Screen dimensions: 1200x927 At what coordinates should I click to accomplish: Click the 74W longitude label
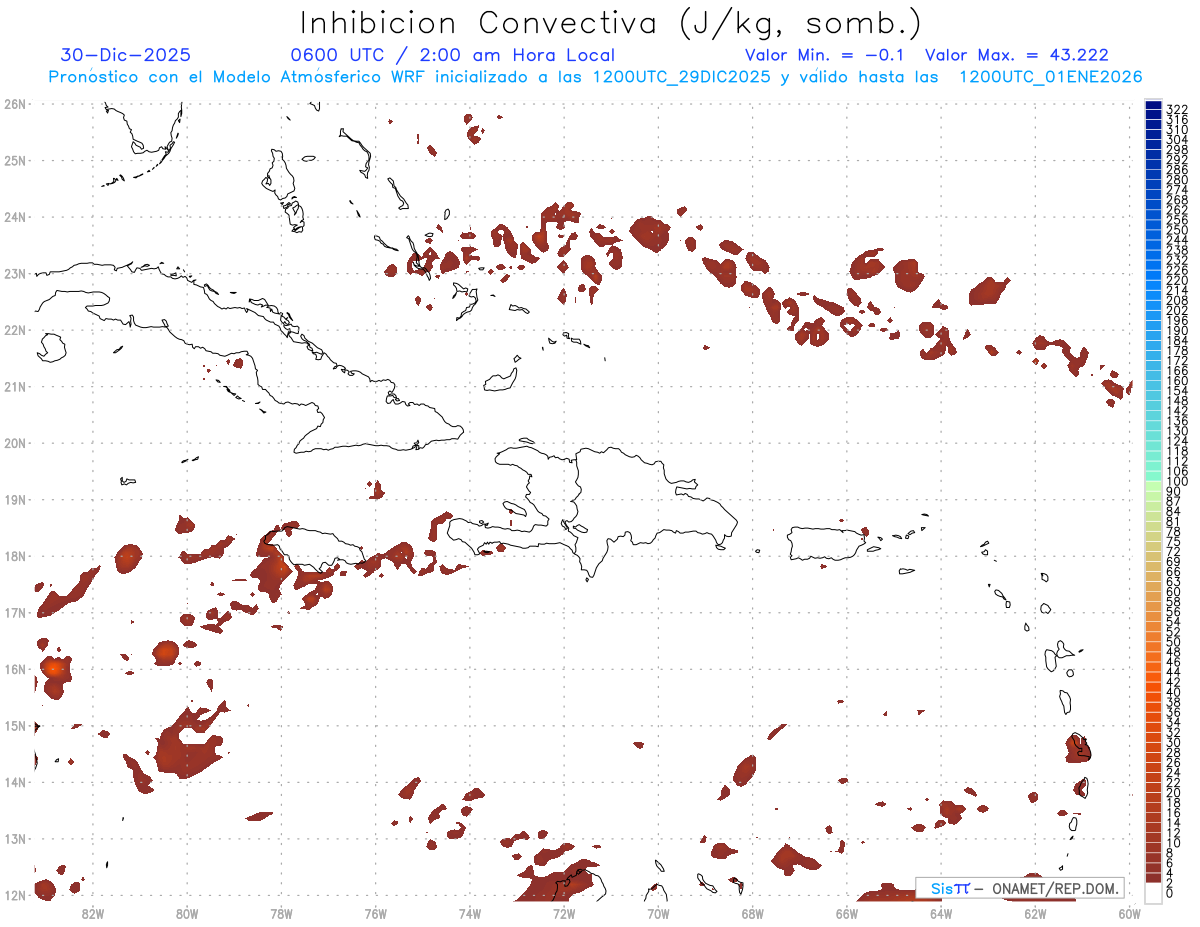click(x=469, y=912)
